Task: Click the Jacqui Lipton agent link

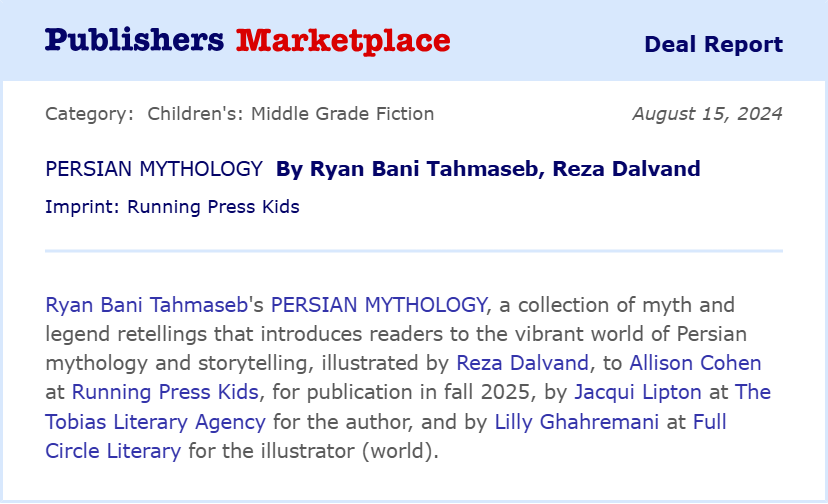Action: point(638,392)
